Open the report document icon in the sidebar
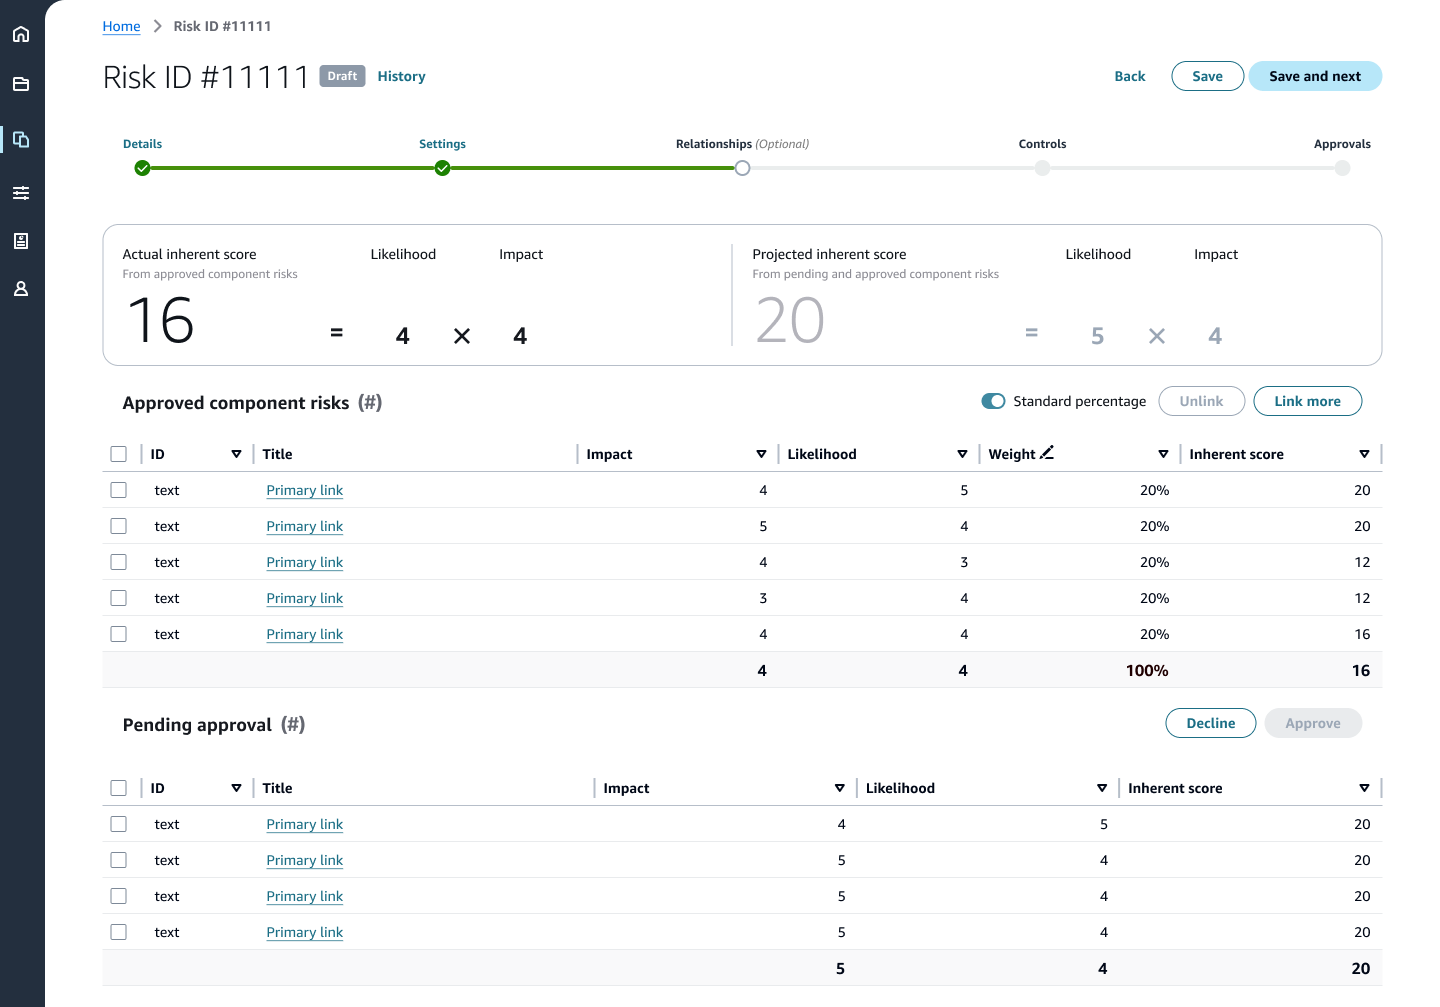Screen dimensions: 1440x1007 [x=21, y=241]
